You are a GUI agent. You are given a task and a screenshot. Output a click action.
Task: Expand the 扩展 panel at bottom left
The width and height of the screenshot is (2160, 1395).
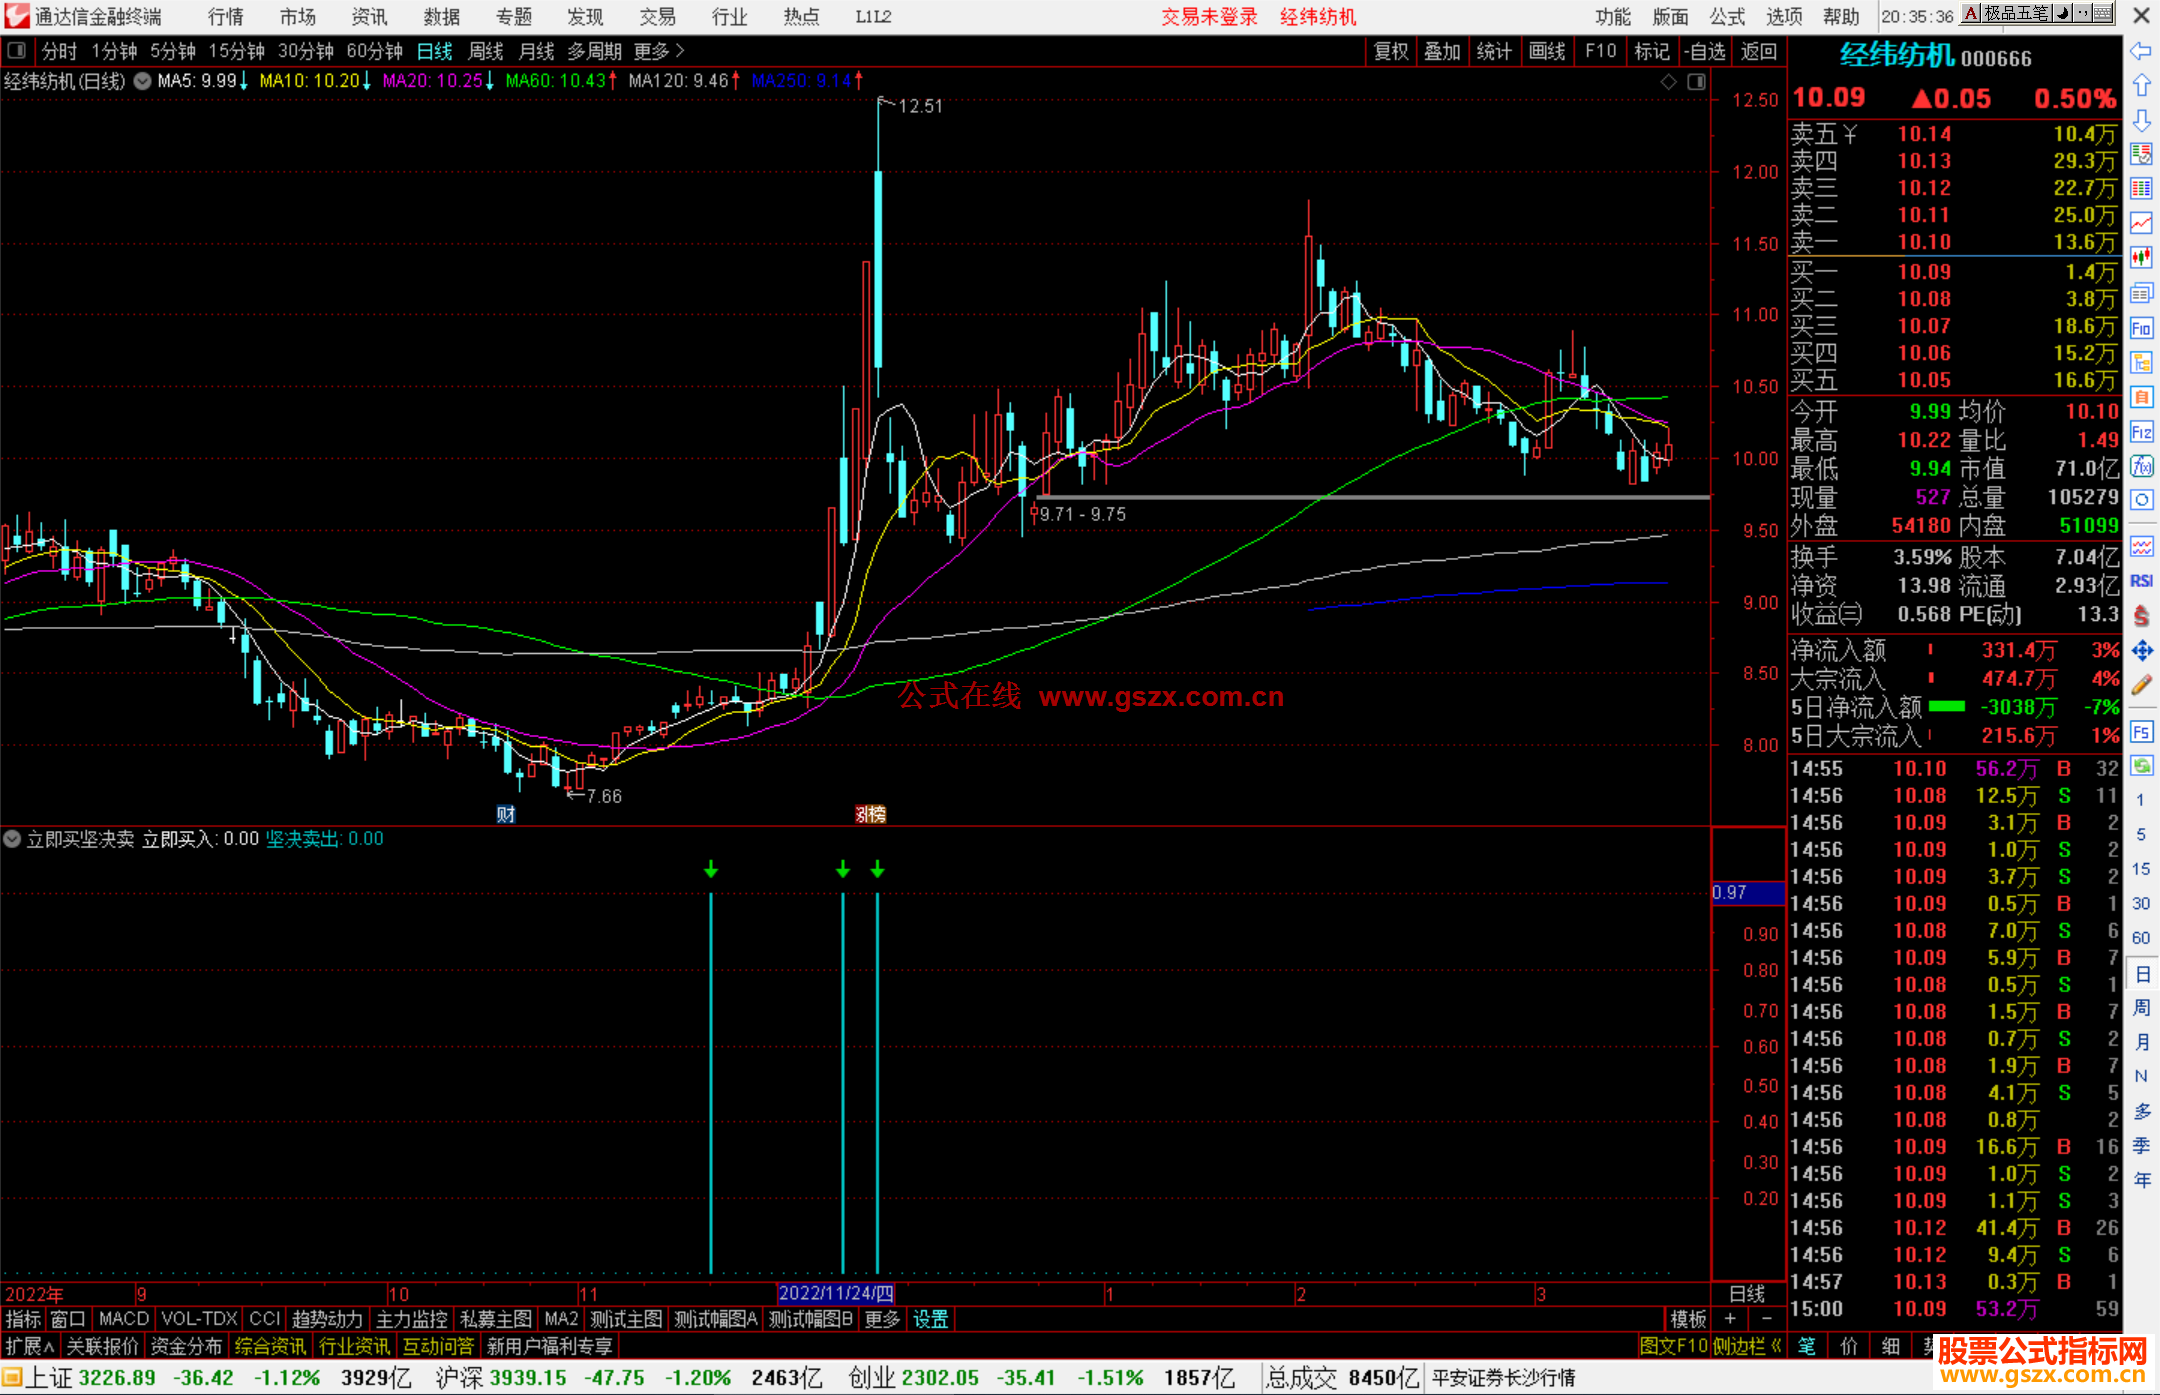[29, 1346]
